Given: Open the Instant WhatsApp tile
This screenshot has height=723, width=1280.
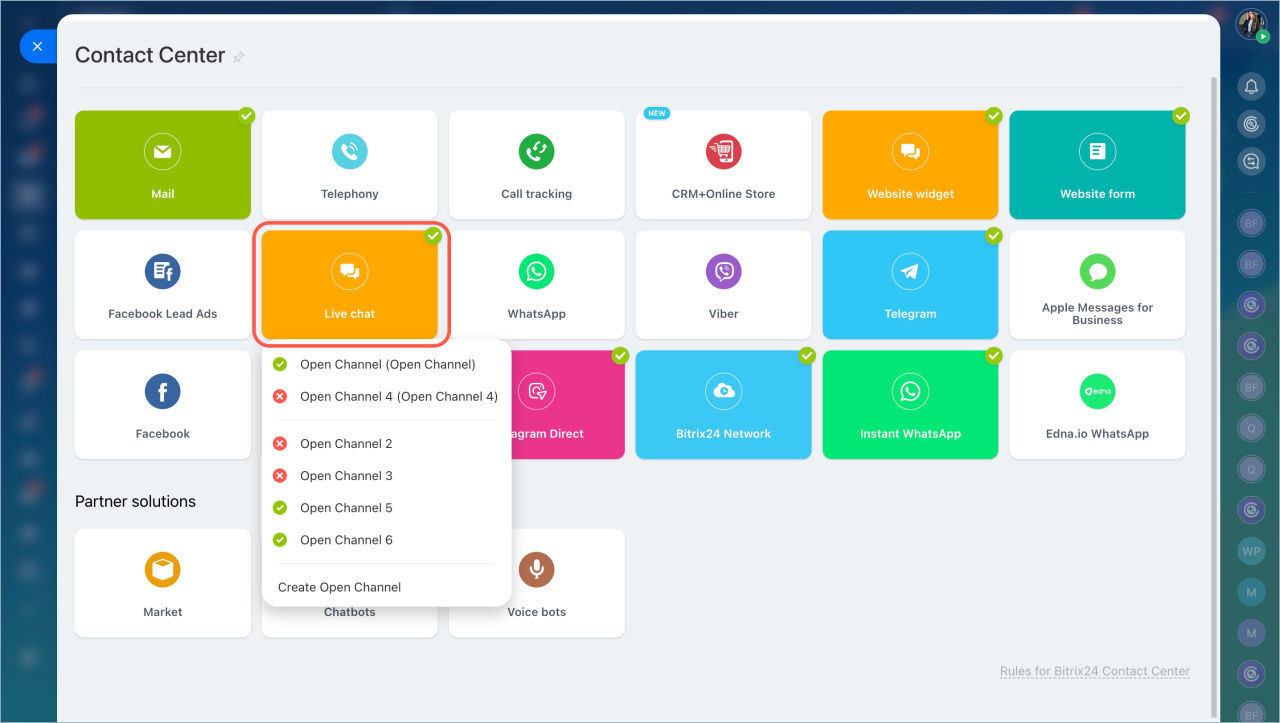Looking at the screenshot, I should (x=910, y=405).
